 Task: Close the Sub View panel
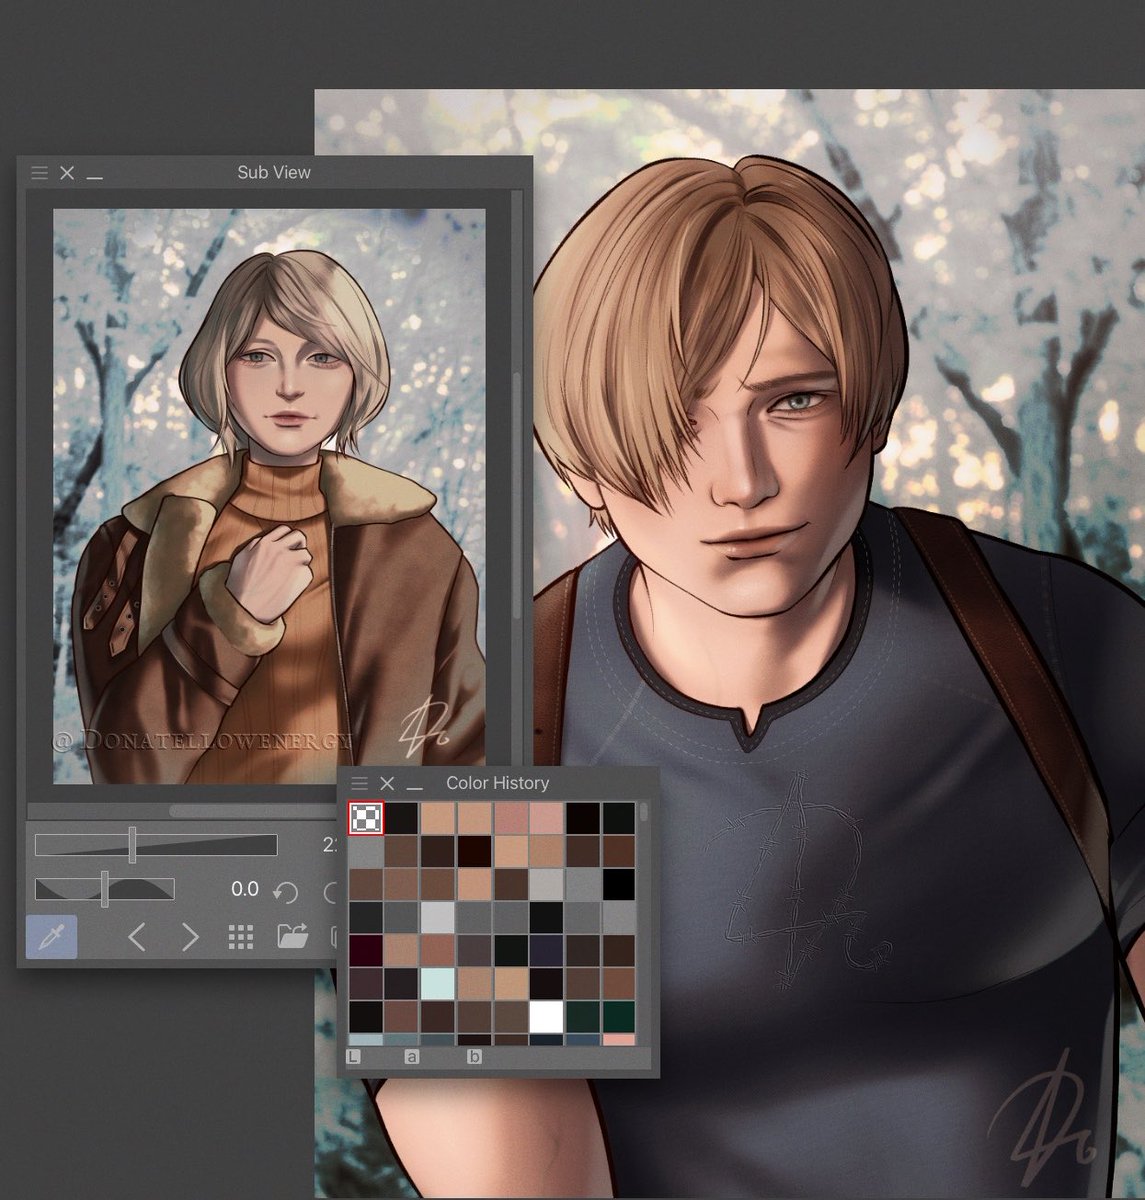click(67, 173)
